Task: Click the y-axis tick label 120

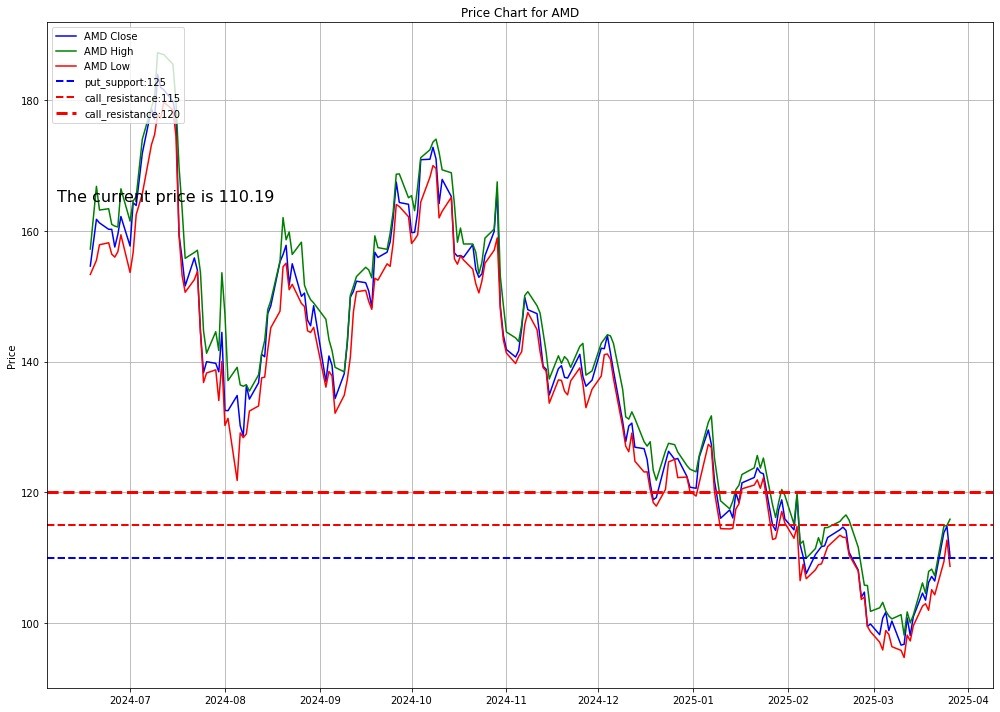Action: click(30, 493)
